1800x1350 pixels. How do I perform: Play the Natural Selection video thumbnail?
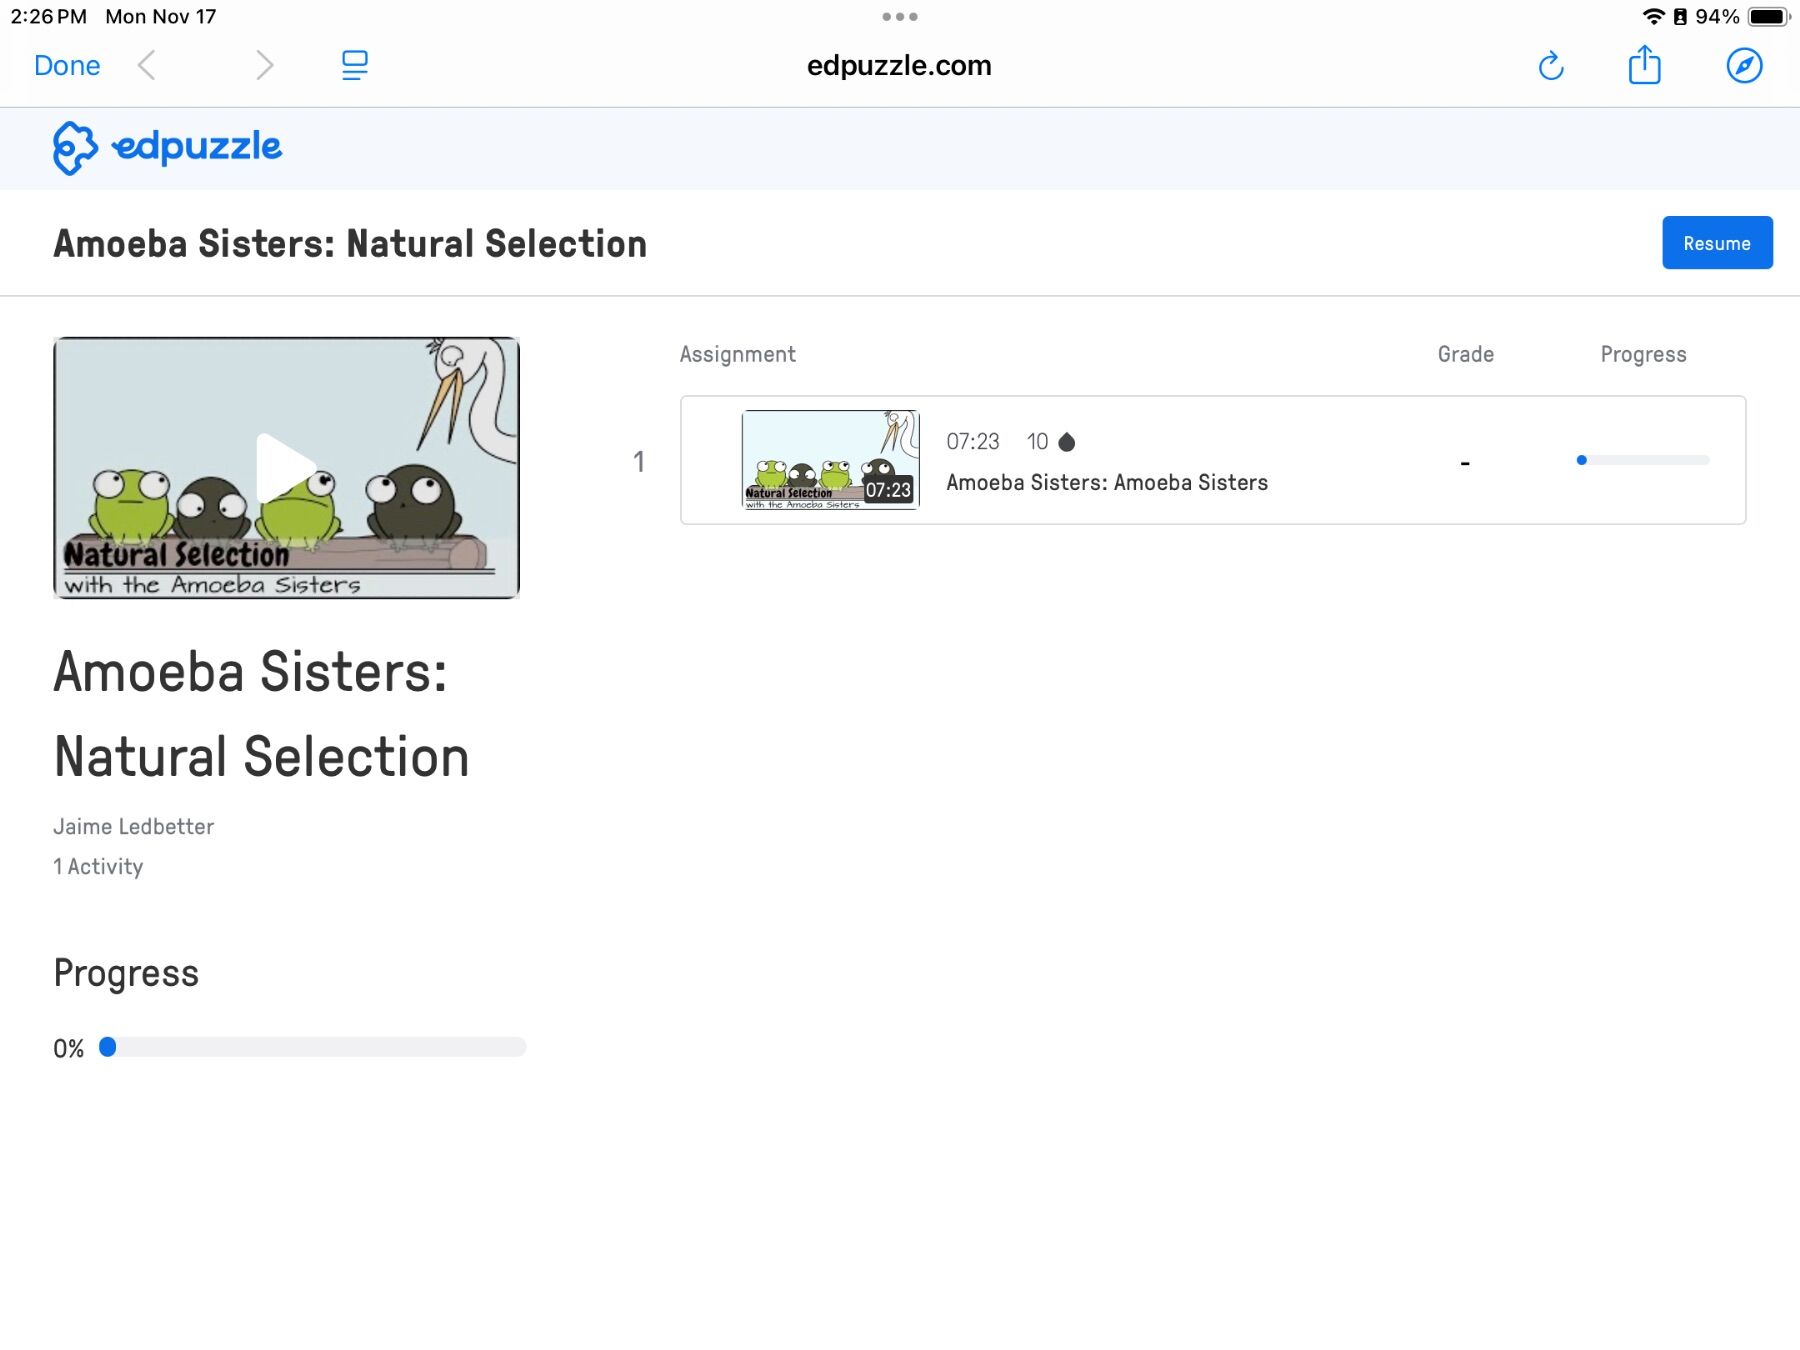click(287, 467)
